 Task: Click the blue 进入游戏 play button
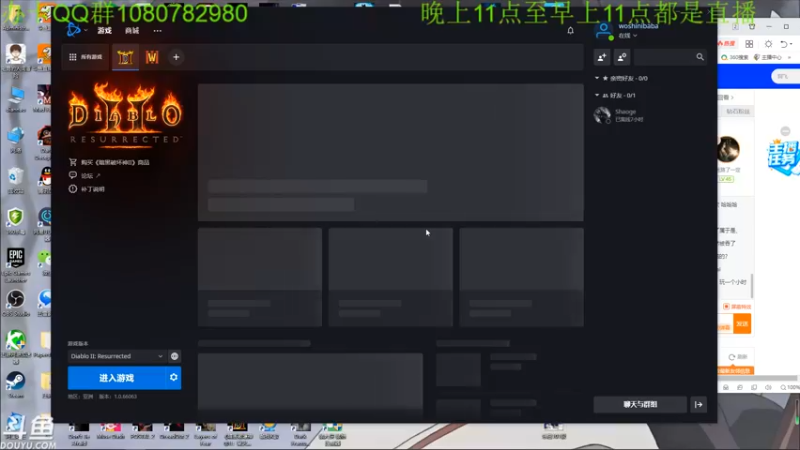point(116,378)
